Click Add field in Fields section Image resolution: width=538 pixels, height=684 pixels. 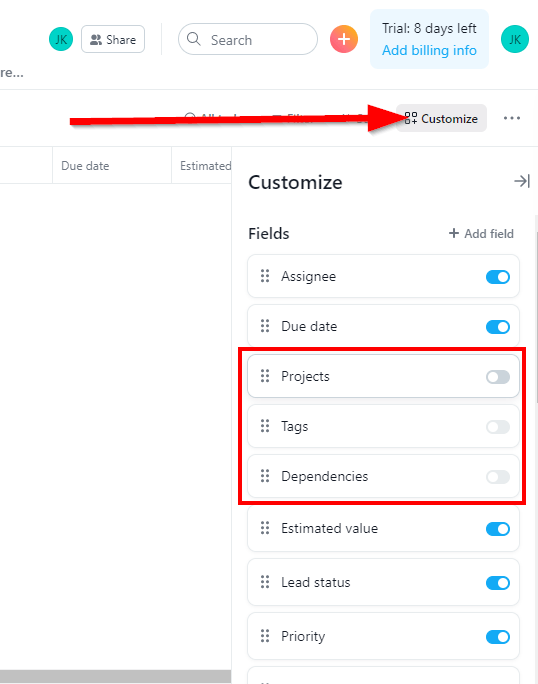click(481, 234)
